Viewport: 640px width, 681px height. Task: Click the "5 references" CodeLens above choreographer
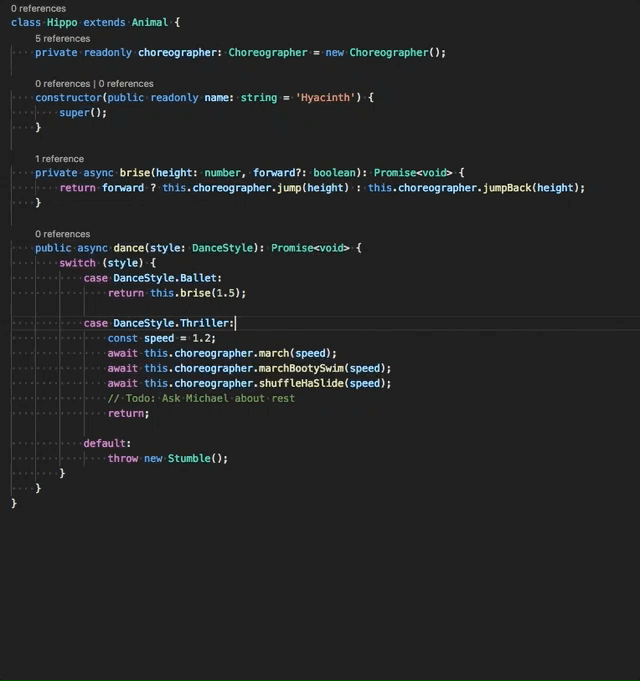pos(62,39)
